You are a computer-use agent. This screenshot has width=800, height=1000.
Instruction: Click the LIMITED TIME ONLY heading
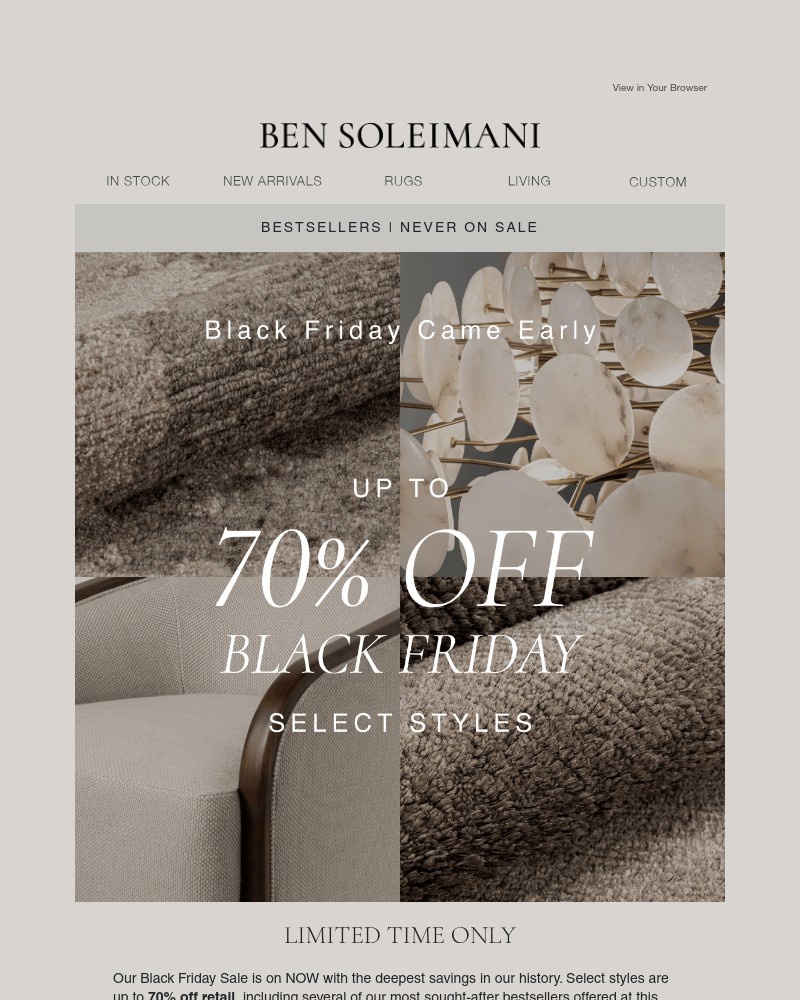coord(400,935)
